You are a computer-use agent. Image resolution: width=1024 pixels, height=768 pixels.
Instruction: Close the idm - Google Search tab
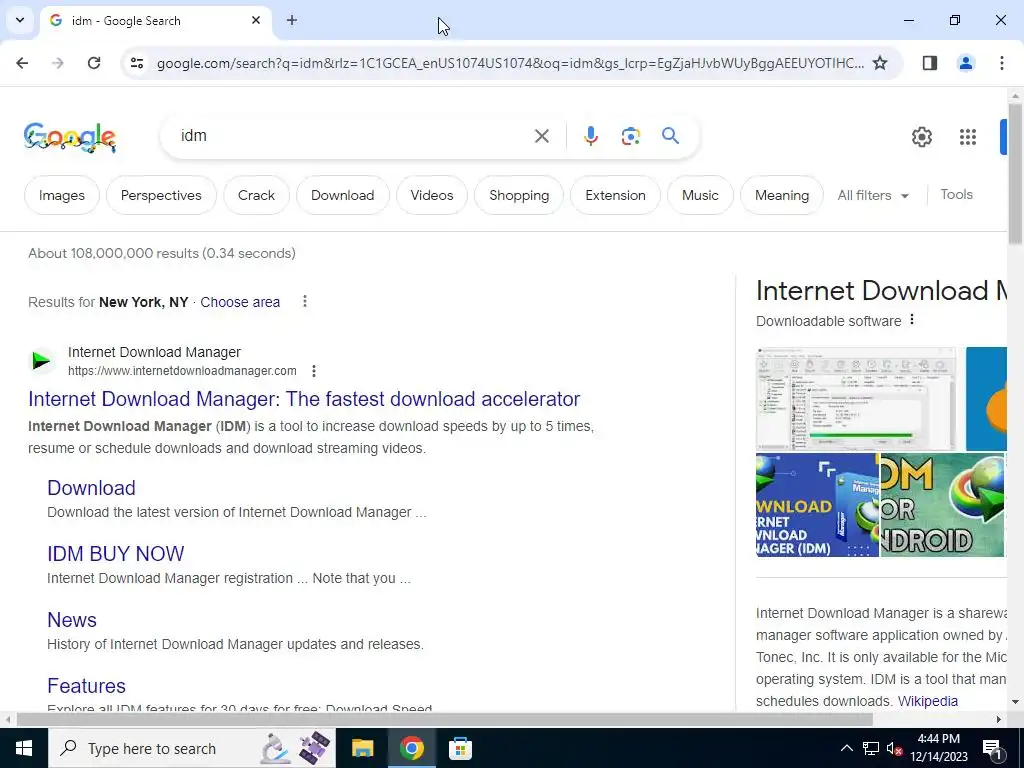[x=256, y=20]
